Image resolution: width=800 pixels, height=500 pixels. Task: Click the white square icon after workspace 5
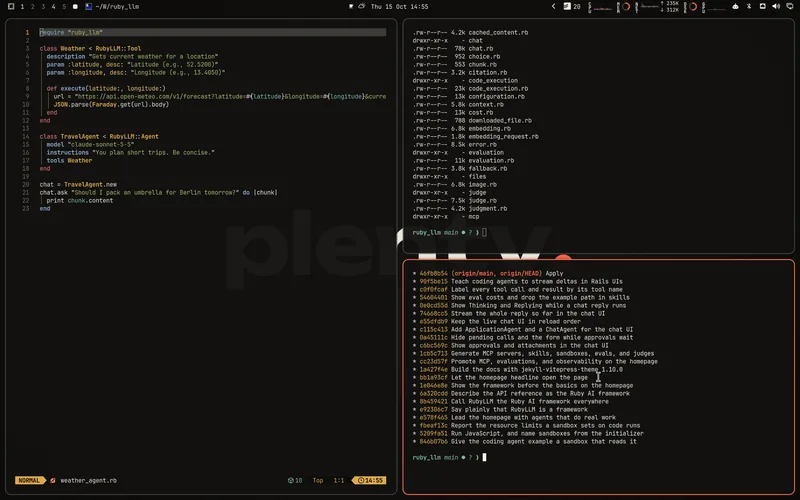pyautogui.click(x=75, y=7)
